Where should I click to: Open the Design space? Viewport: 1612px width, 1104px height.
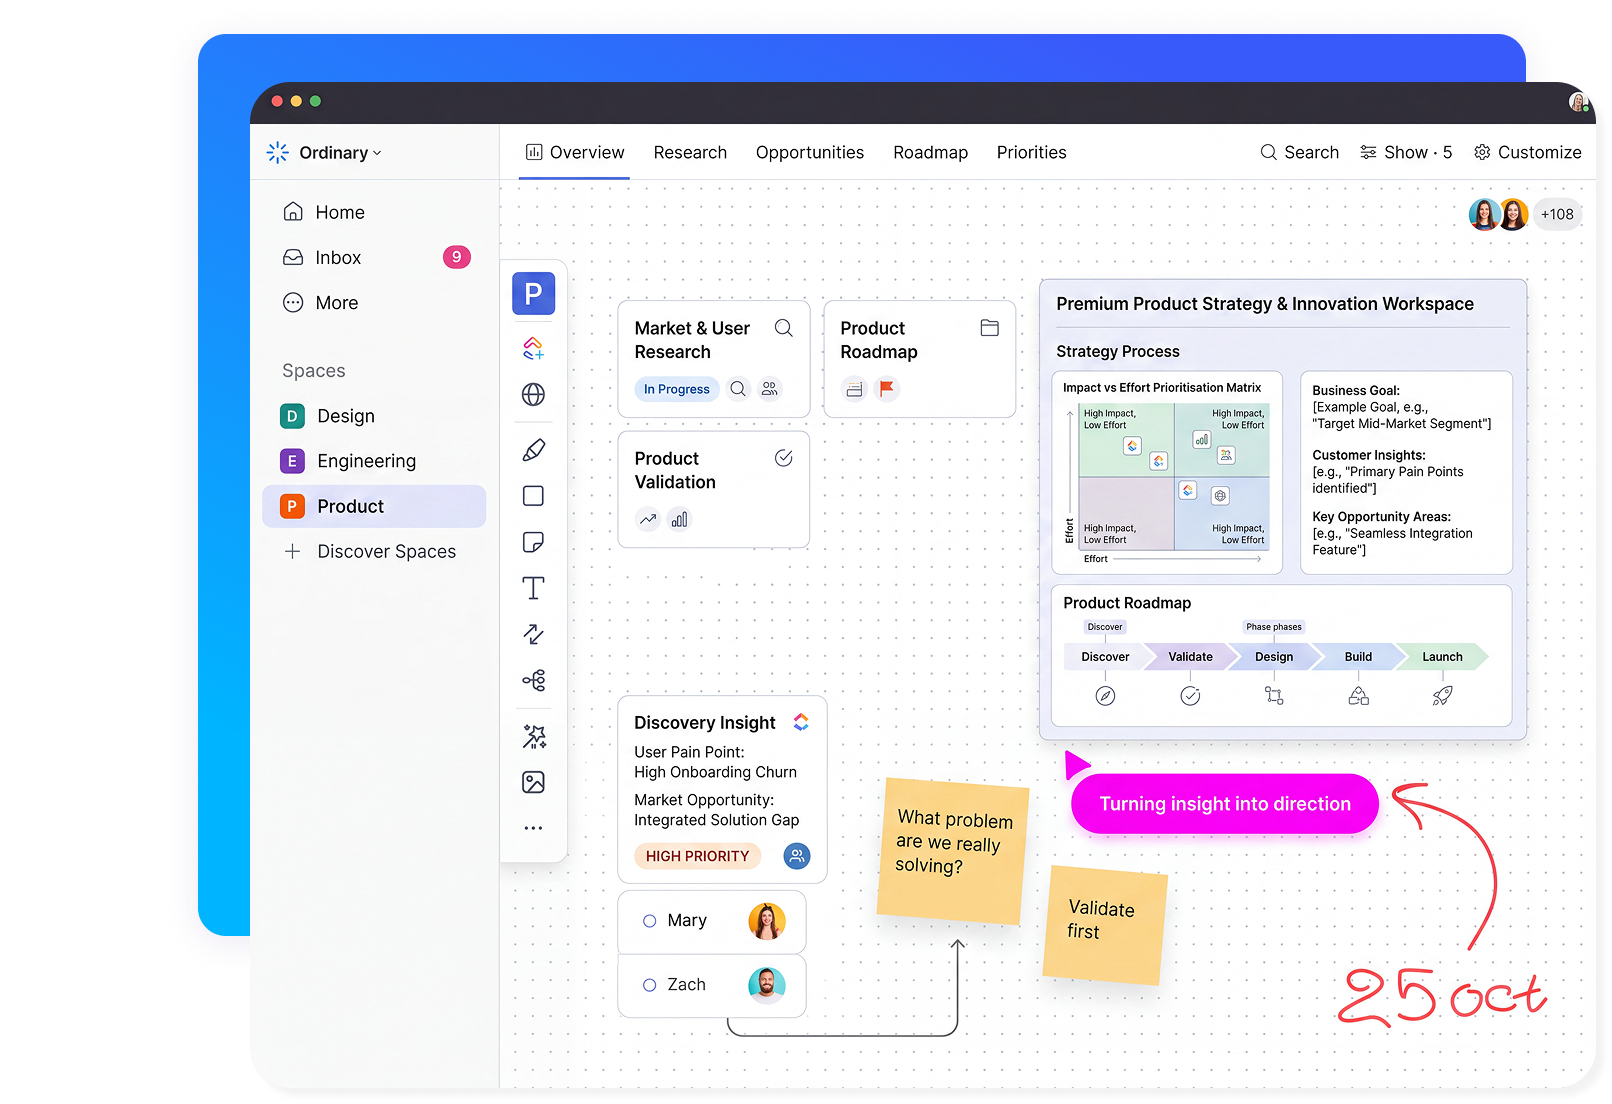click(374, 416)
